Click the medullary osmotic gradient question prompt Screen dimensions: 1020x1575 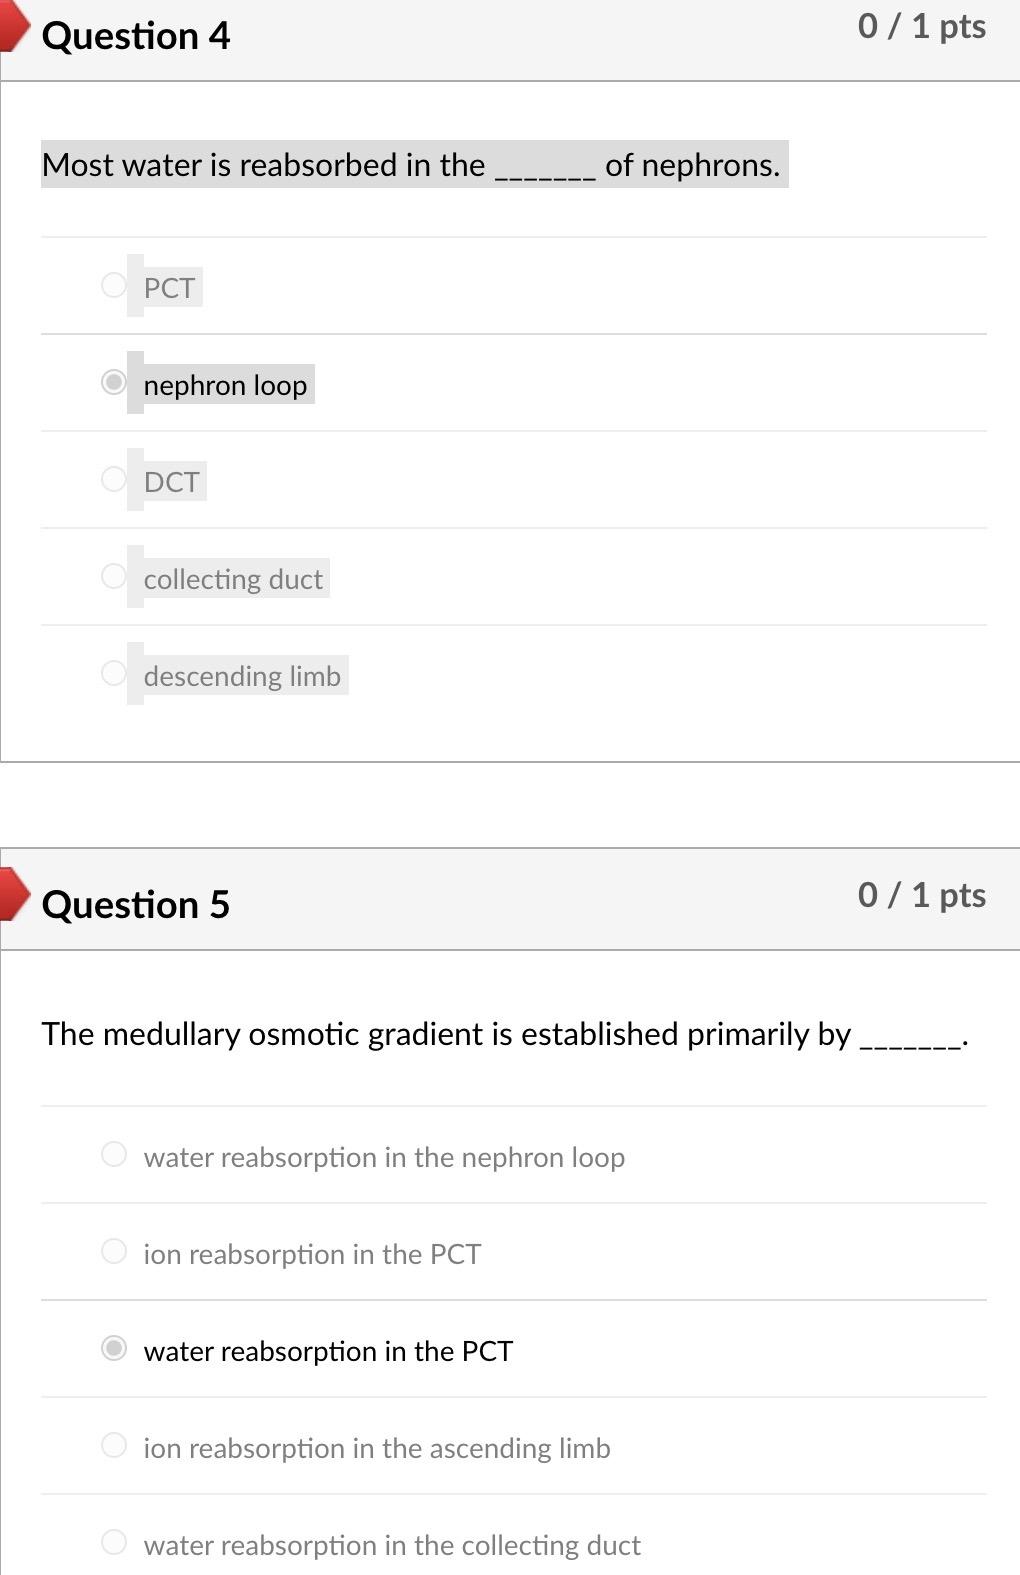(x=505, y=1034)
